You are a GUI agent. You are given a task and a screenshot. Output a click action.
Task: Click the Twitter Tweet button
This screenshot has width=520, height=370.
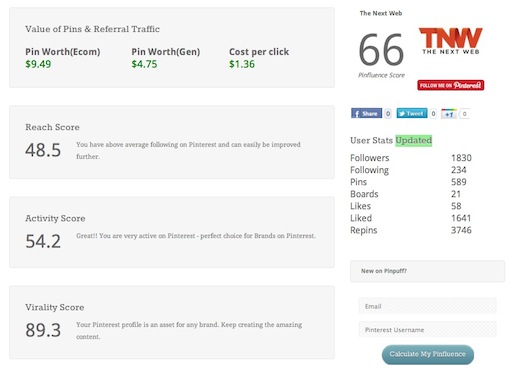pyautogui.click(x=412, y=113)
